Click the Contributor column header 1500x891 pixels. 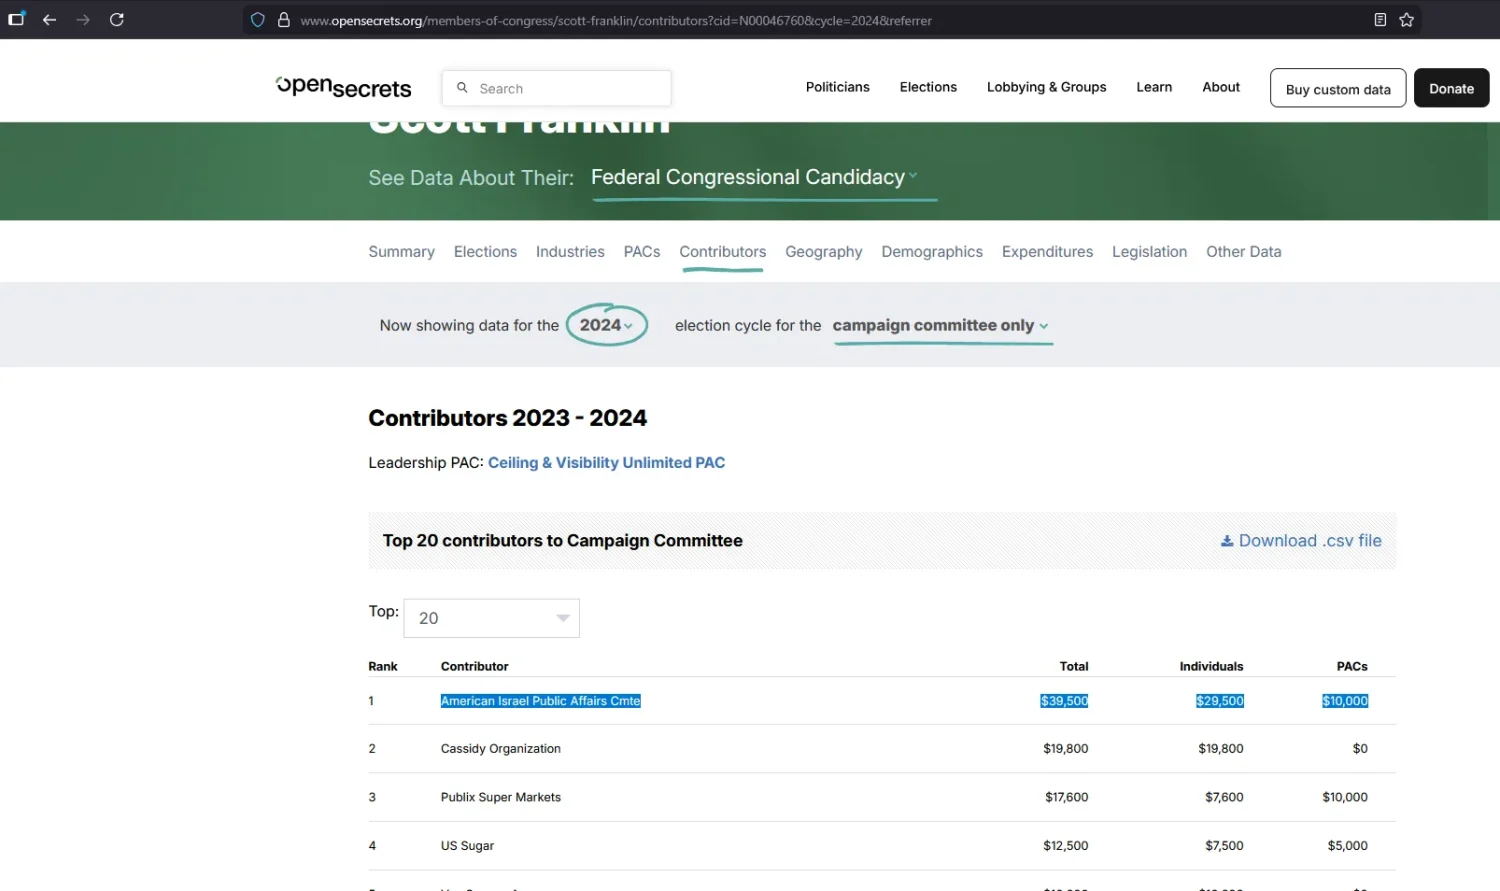click(x=474, y=667)
